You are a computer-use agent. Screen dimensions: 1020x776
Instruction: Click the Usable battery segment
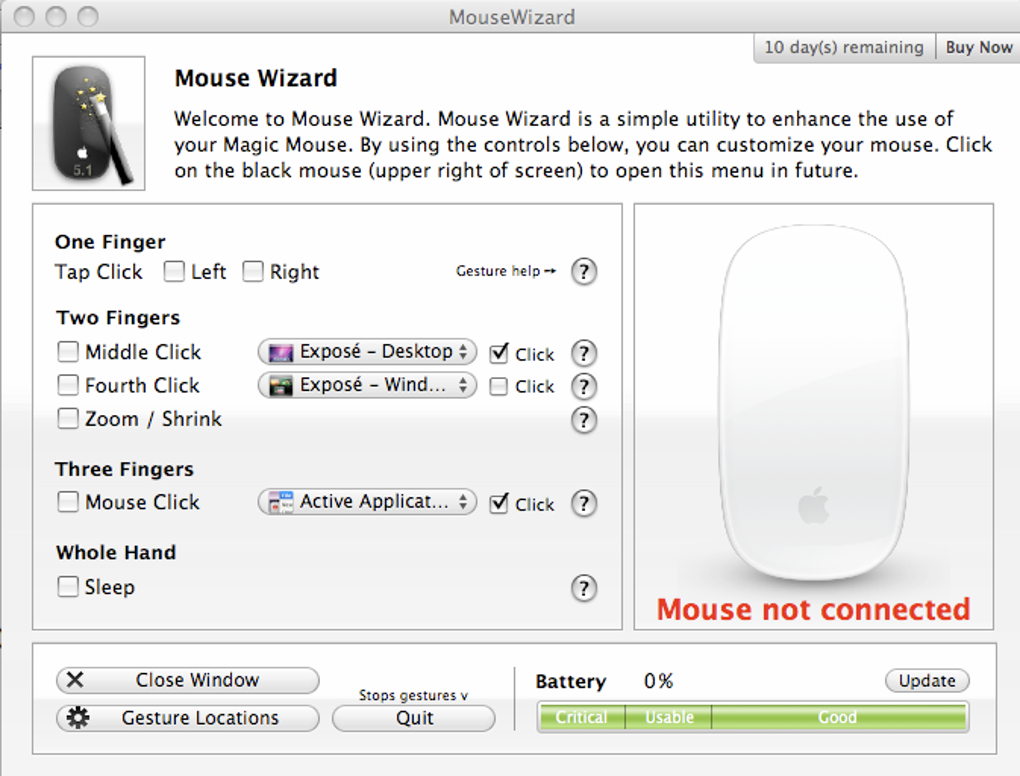click(x=669, y=717)
